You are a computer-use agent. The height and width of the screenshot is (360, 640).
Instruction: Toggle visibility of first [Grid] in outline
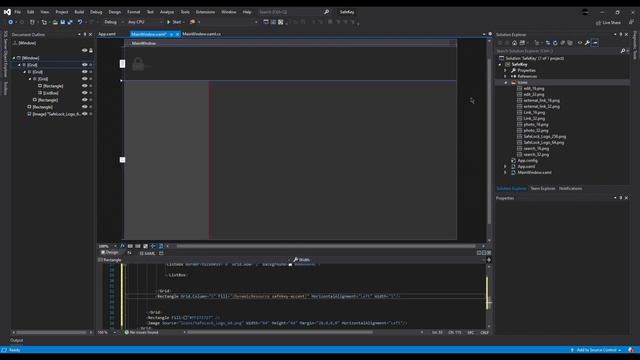pyautogui.click(x=85, y=65)
